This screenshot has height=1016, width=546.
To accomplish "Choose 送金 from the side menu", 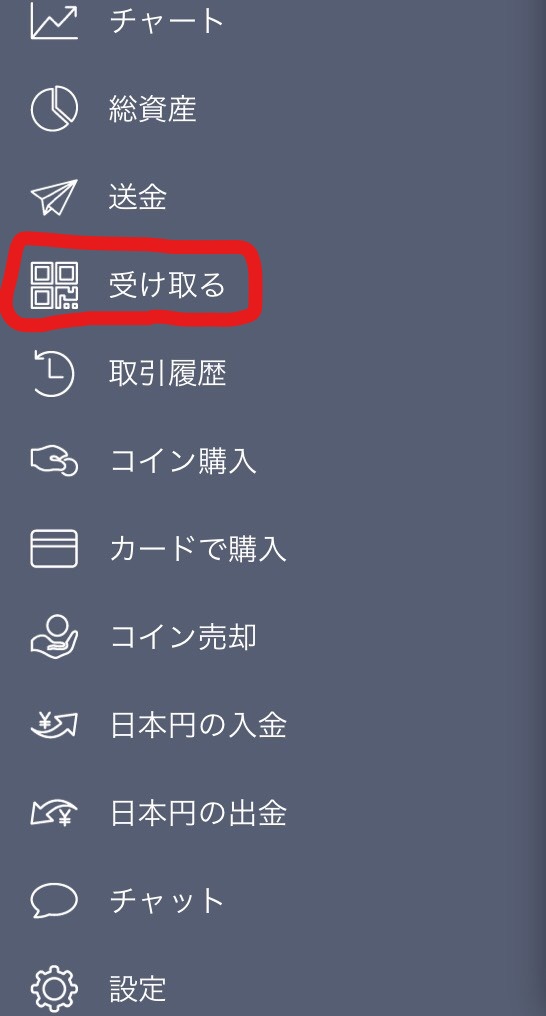I will (138, 198).
